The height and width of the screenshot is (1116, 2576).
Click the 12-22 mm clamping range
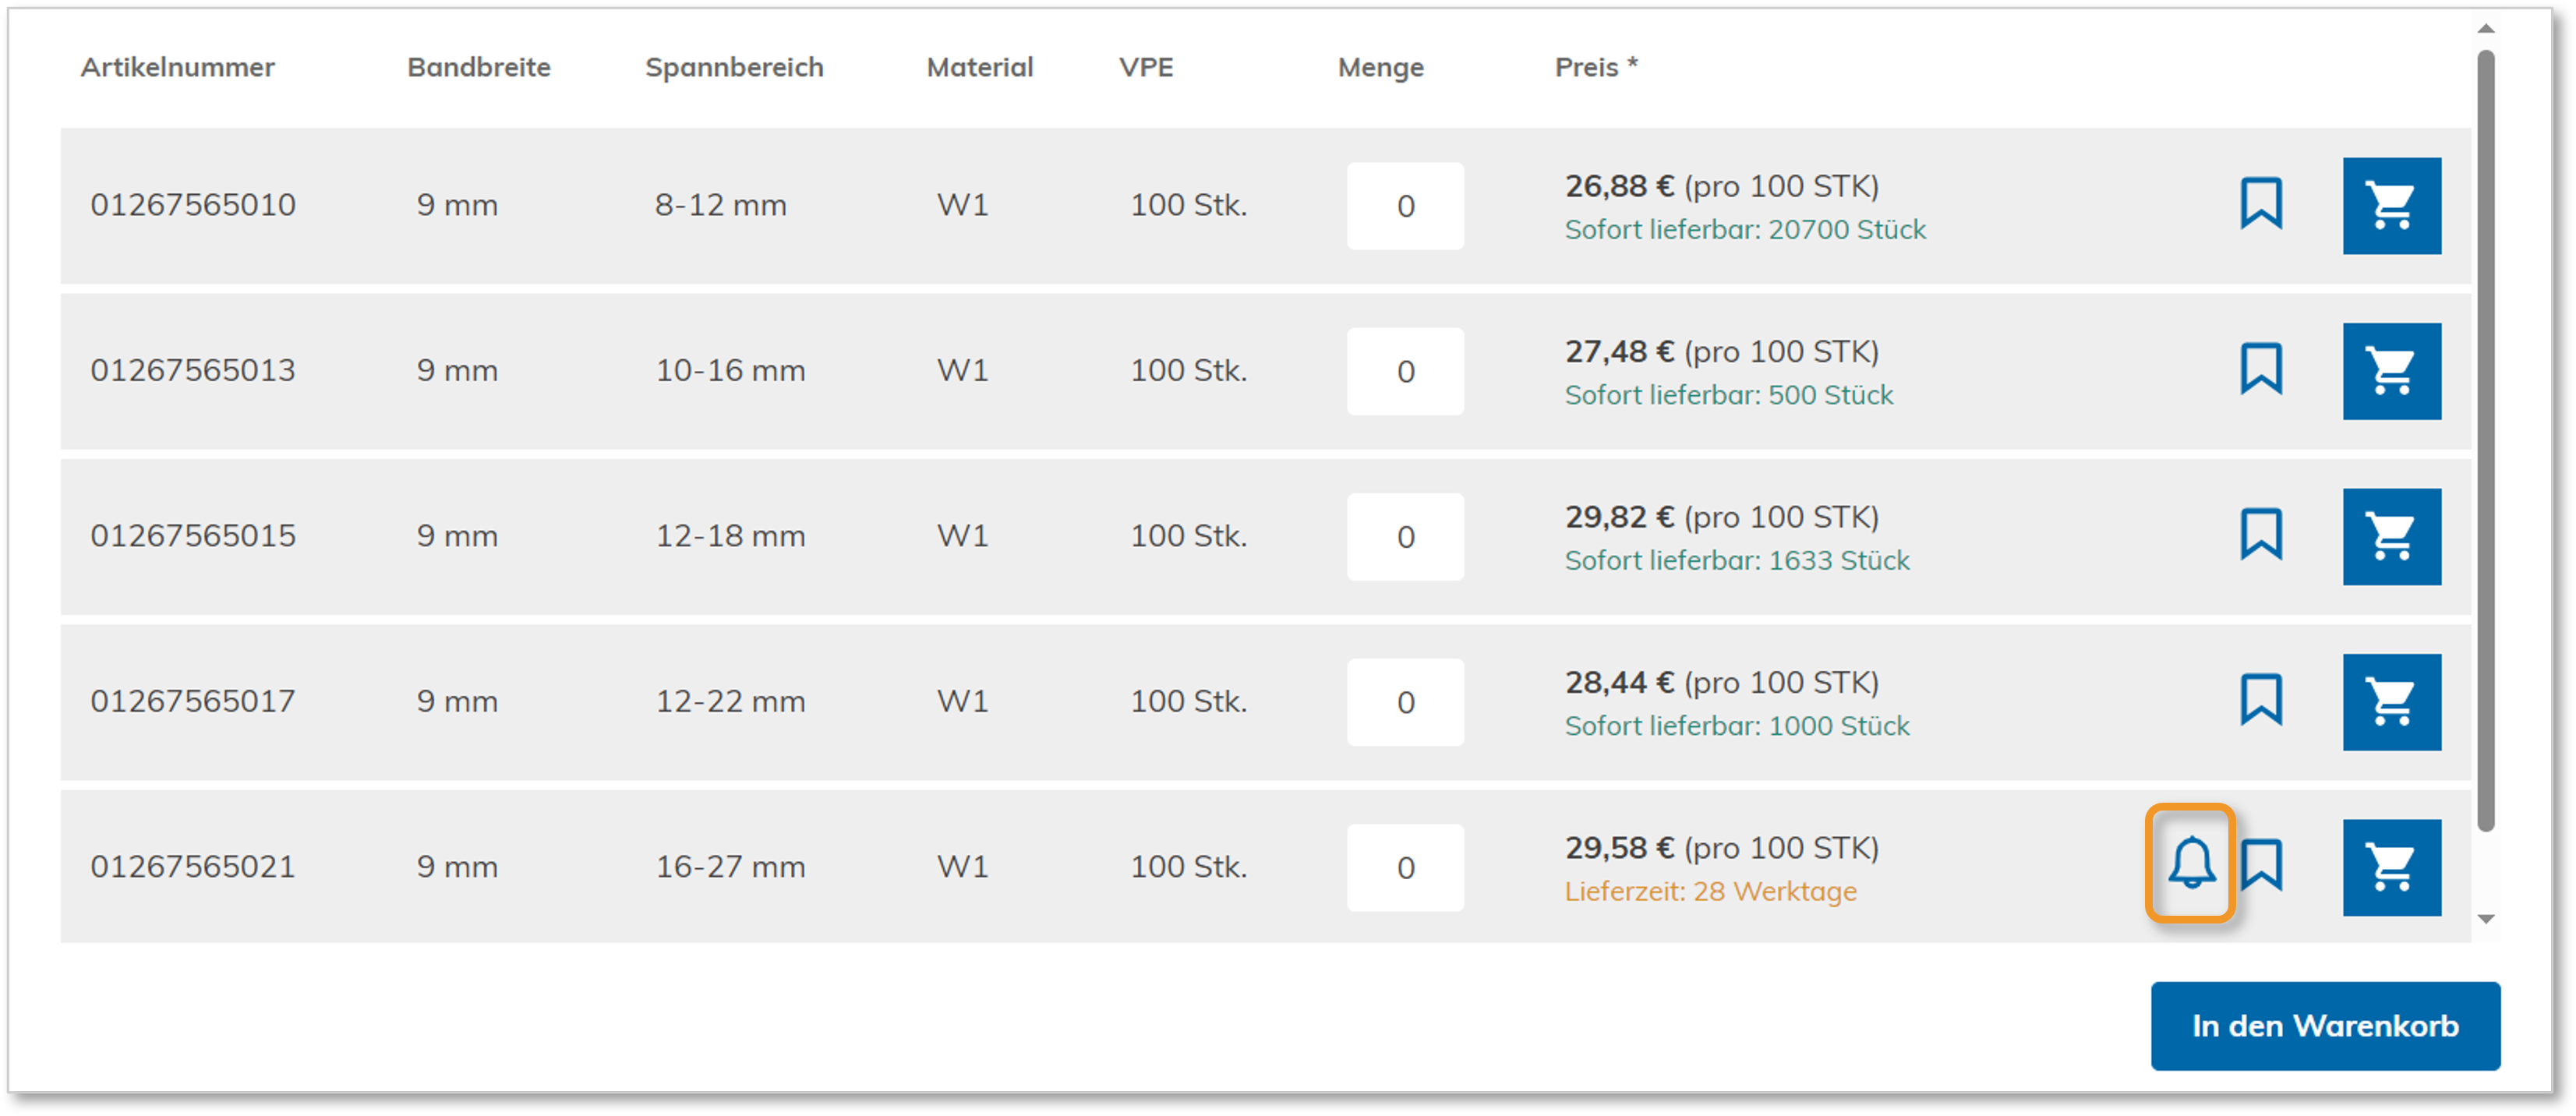coord(731,701)
